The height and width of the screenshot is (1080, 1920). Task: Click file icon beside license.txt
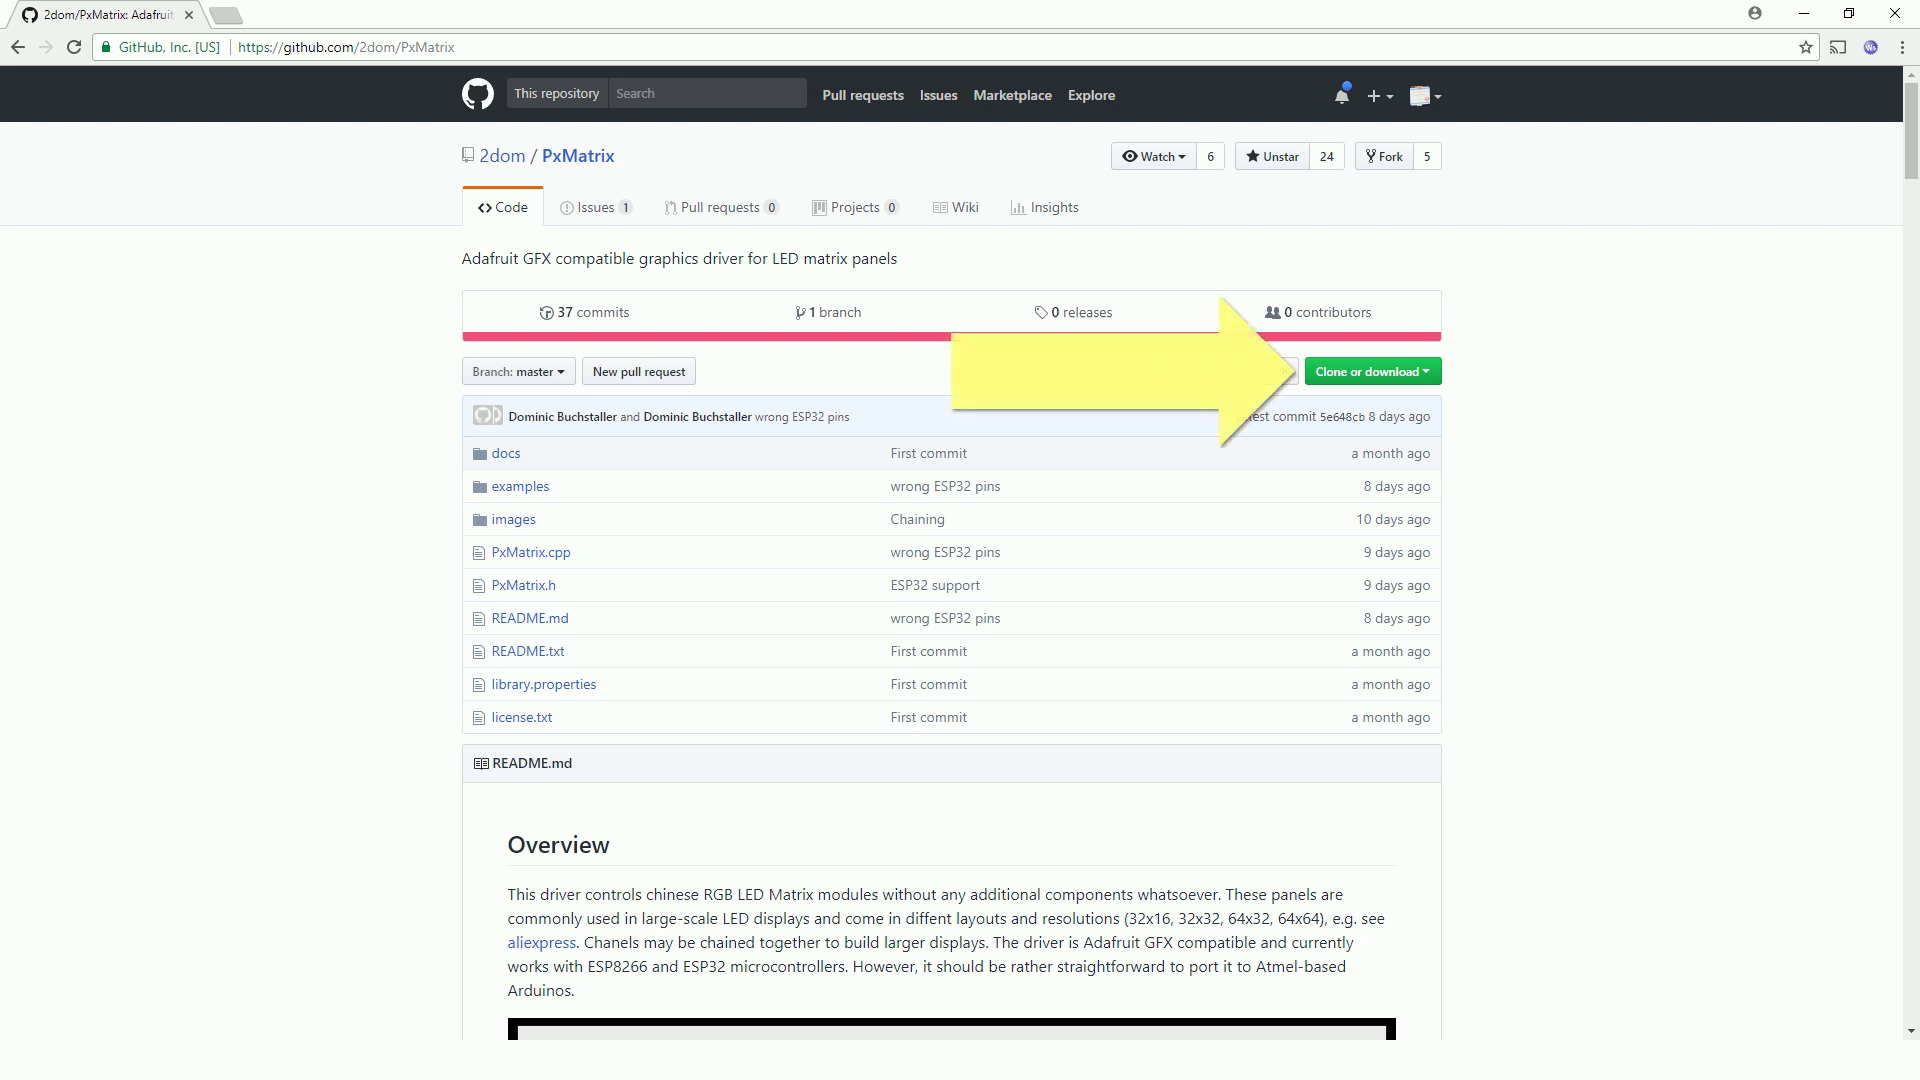(x=479, y=718)
